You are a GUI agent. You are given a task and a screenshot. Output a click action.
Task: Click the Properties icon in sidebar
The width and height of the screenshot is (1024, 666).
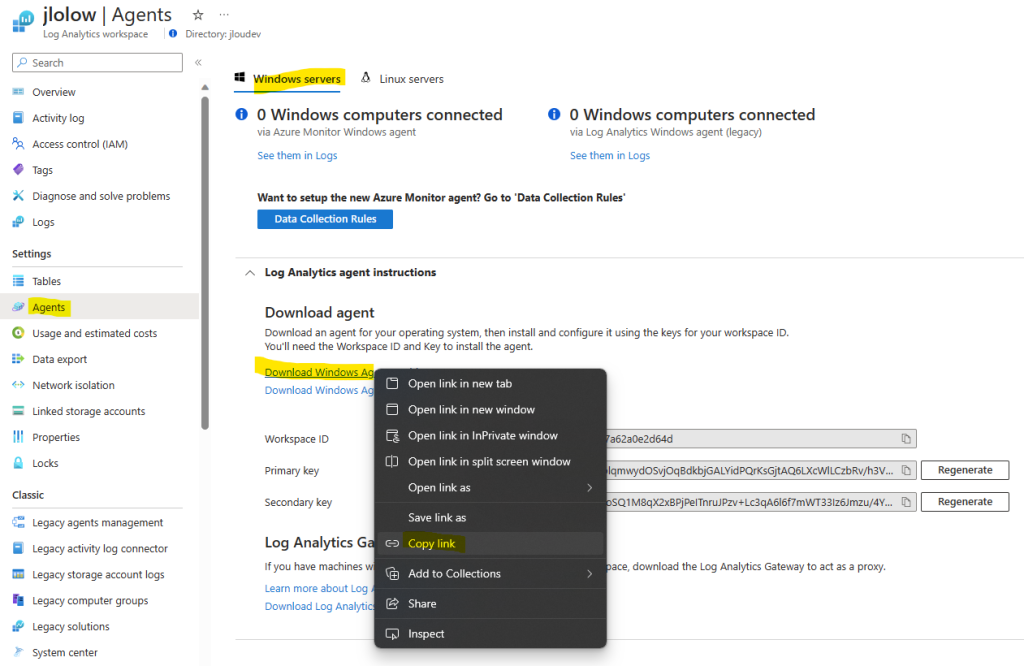pos(18,437)
